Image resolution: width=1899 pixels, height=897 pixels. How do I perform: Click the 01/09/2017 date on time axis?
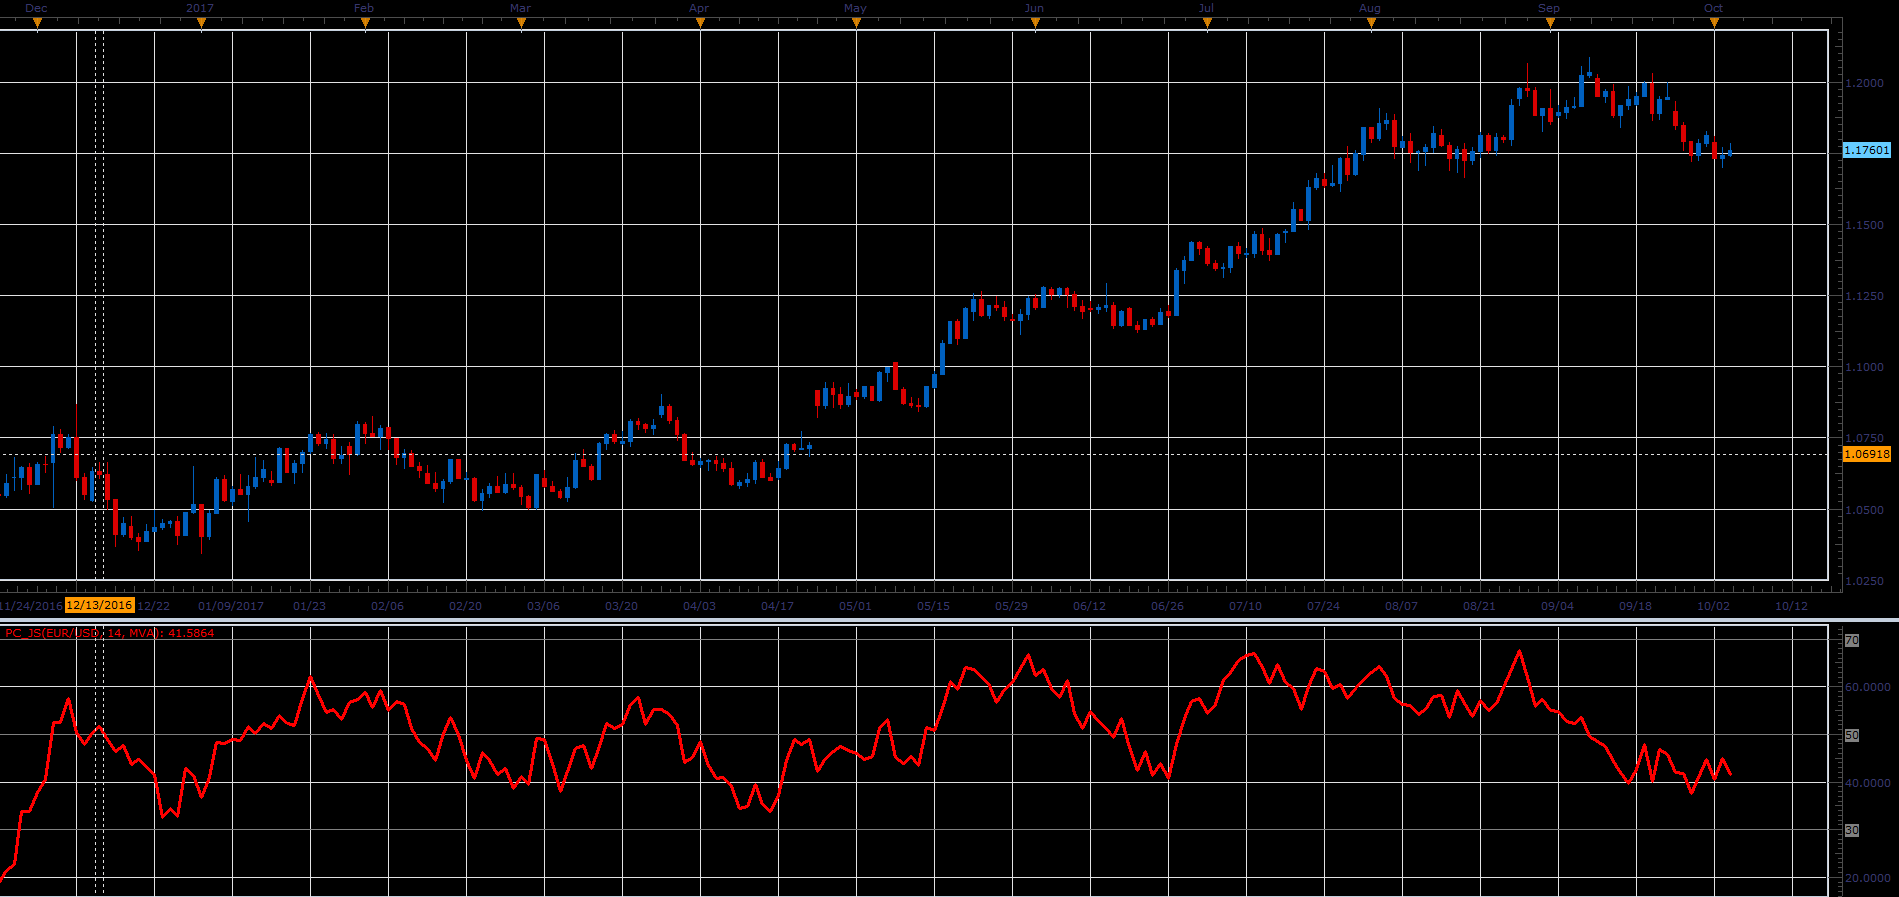[231, 606]
